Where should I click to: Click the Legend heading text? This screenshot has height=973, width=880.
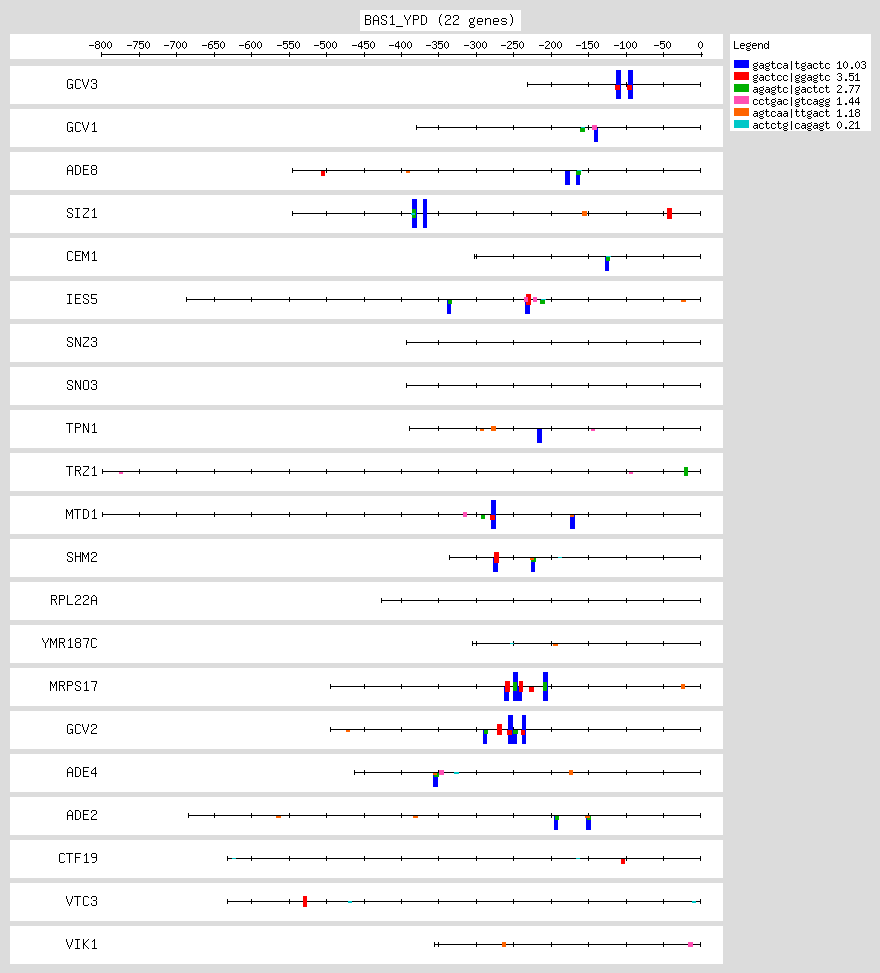click(750, 46)
